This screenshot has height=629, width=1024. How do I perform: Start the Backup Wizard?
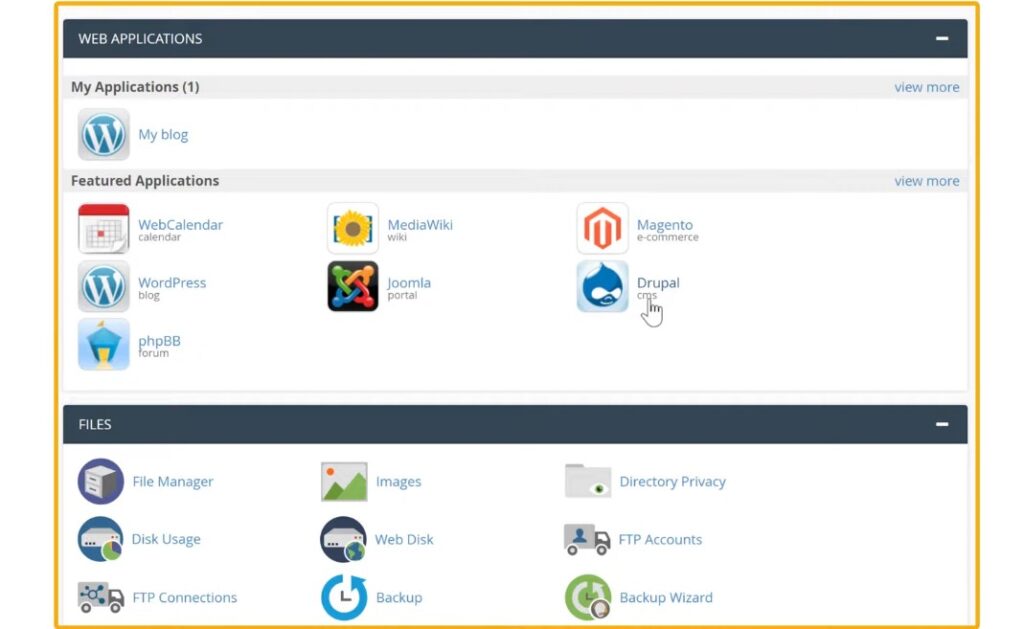pos(667,597)
